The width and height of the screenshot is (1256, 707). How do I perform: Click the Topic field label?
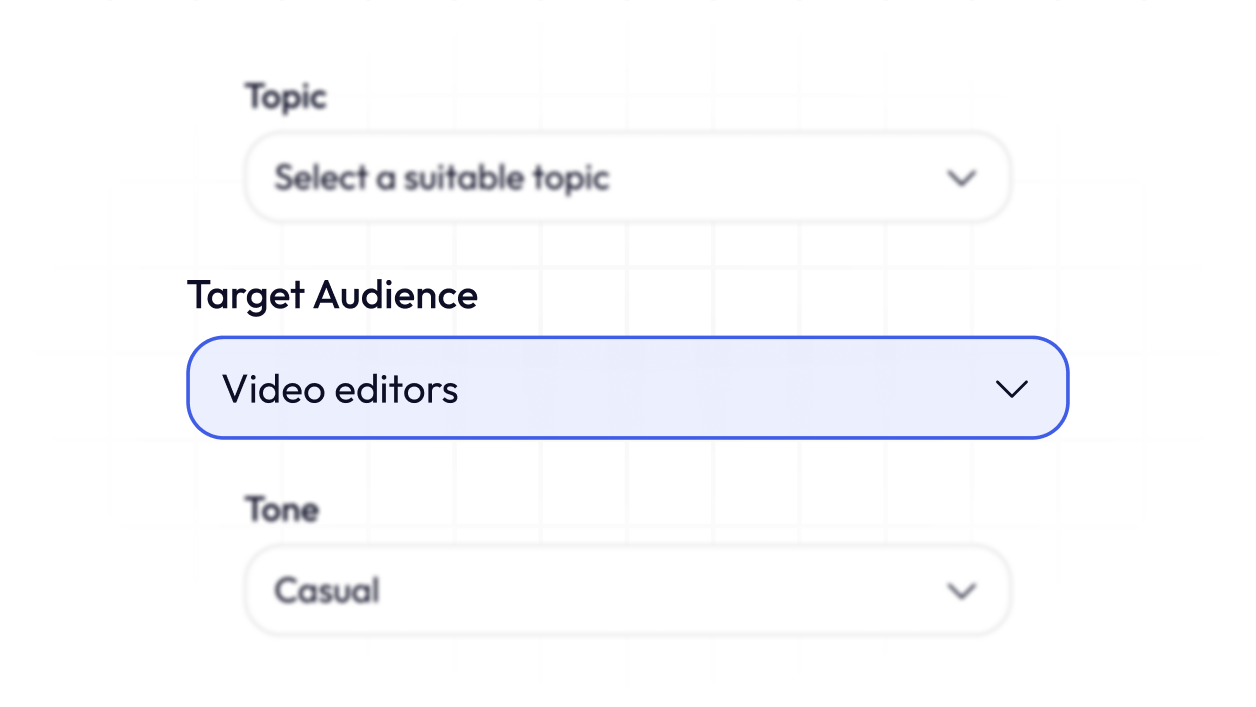[x=286, y=97]
